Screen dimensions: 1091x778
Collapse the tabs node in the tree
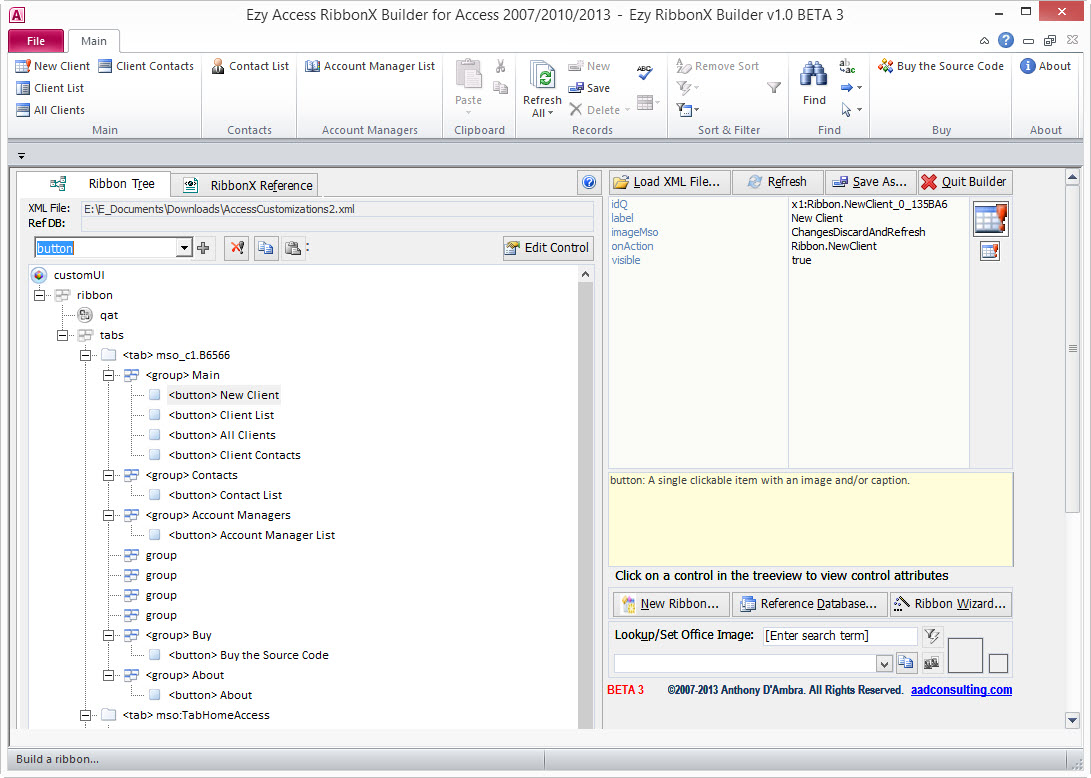[63, 335]
